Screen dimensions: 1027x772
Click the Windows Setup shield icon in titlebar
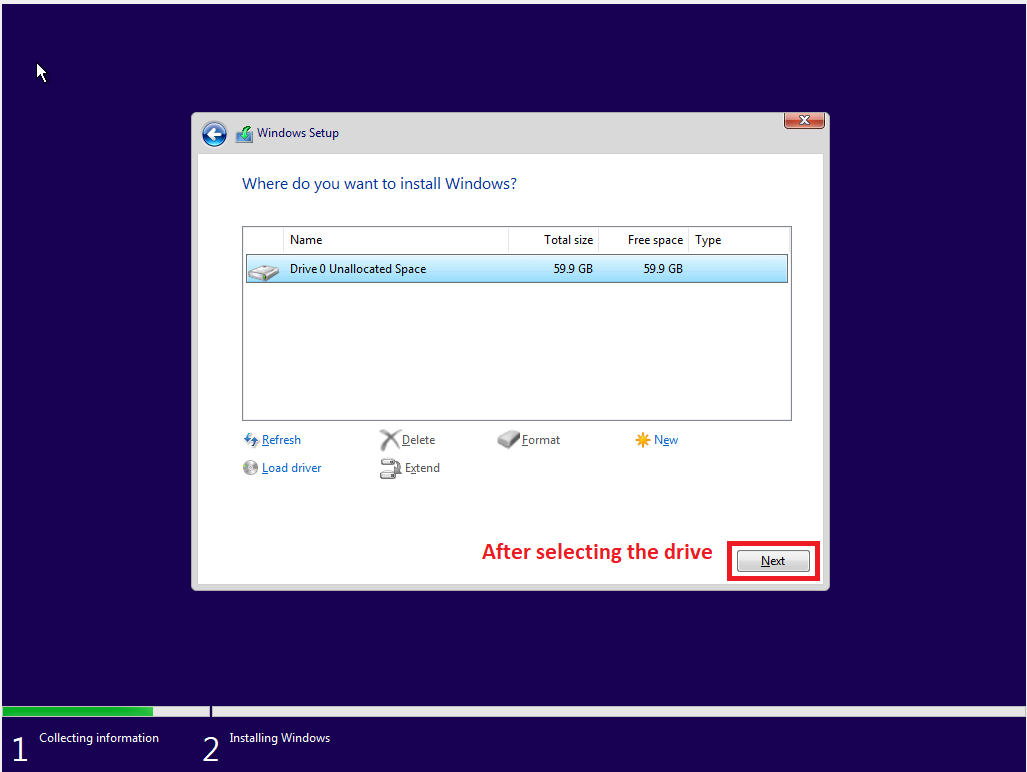point(244,133)
